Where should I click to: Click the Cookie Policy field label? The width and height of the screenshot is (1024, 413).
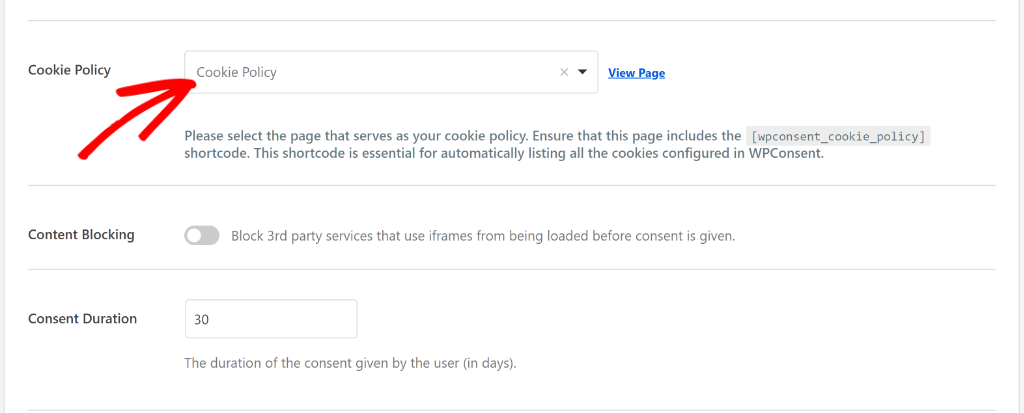[69, 70]
